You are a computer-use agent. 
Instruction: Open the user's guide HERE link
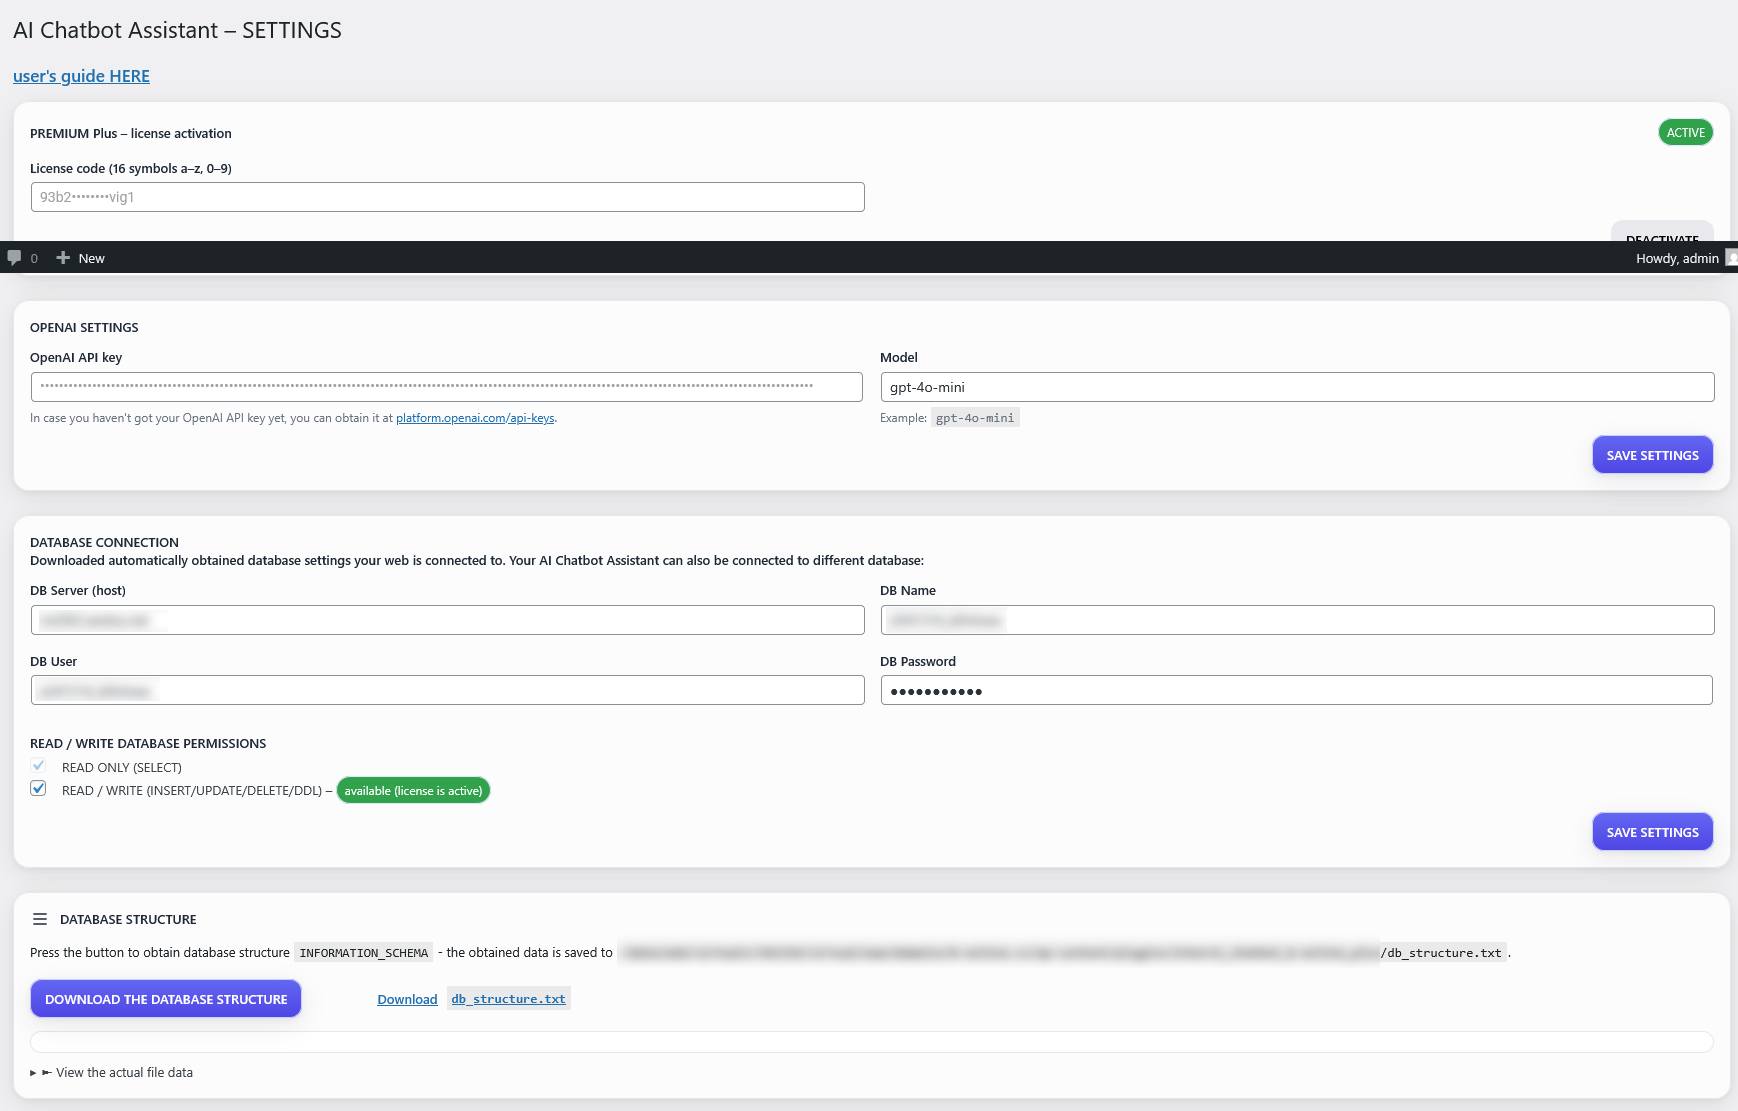pos(81,76)
